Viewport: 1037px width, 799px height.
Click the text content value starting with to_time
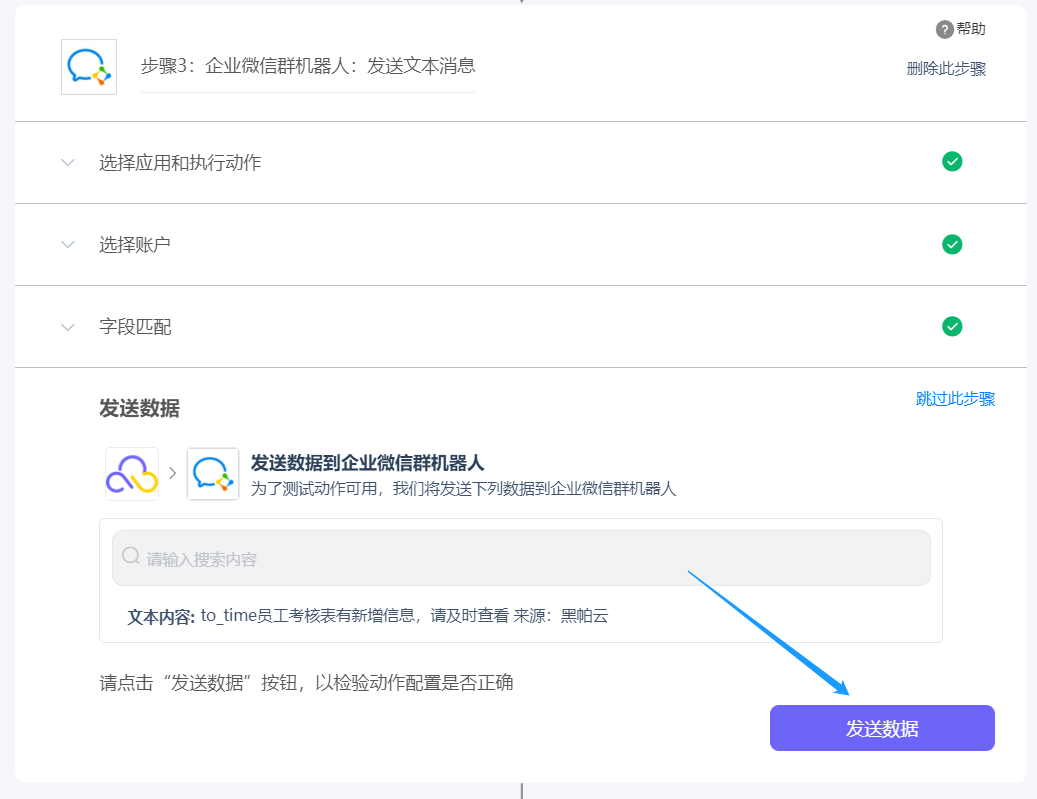point(404,616)
